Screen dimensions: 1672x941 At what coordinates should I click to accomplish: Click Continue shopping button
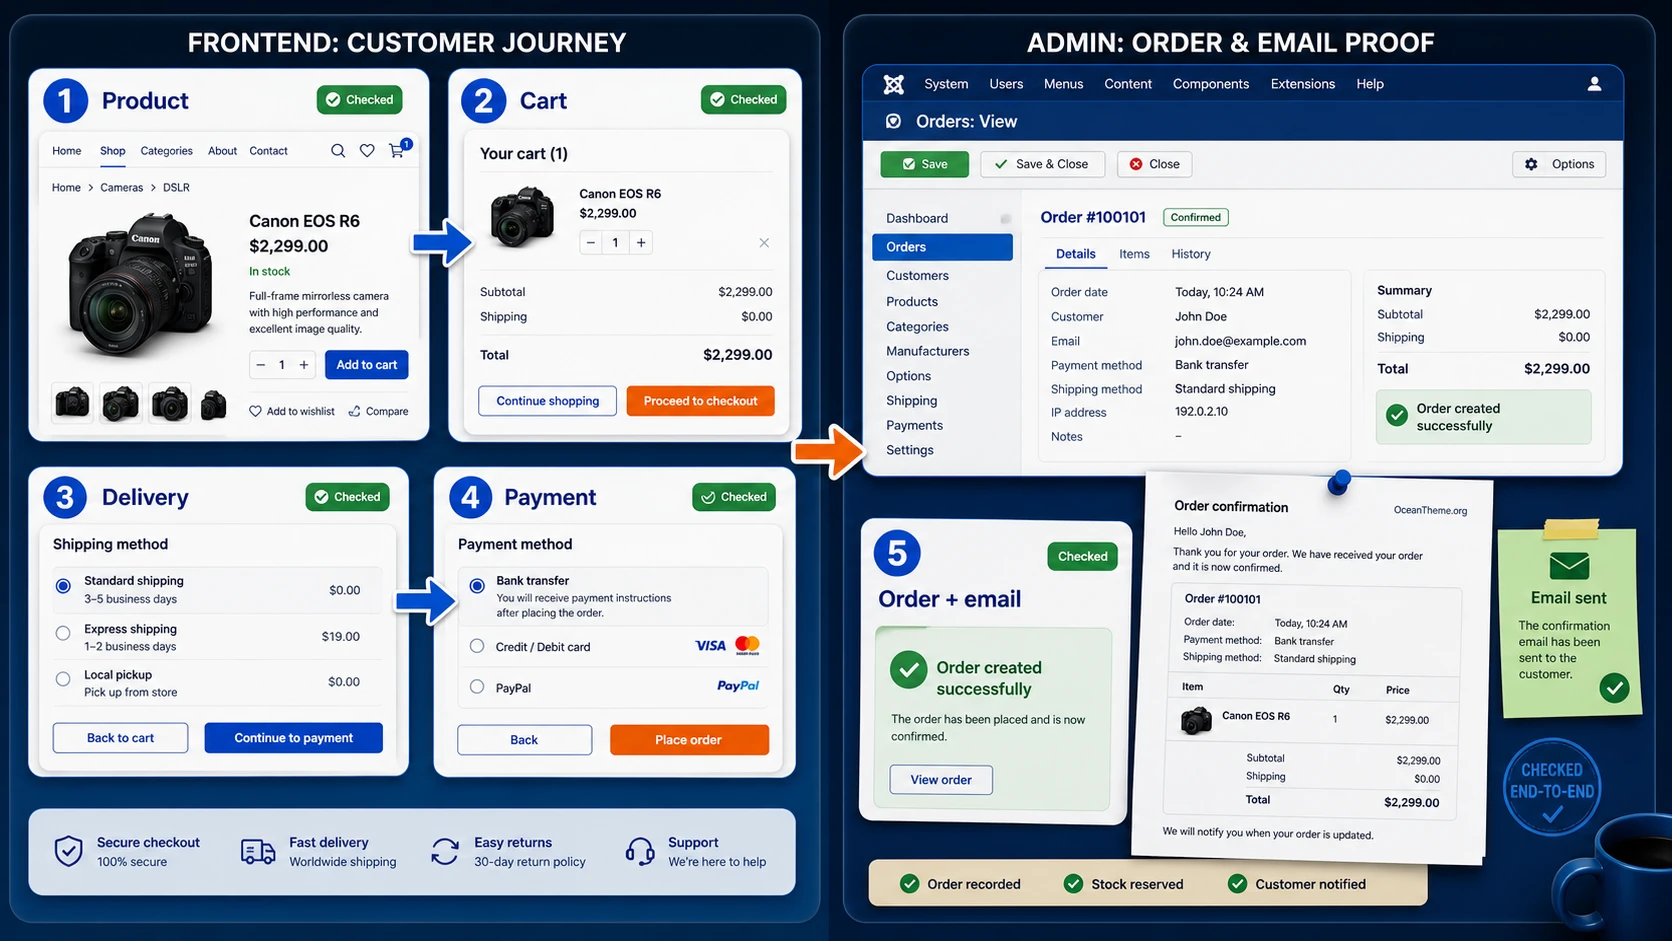[x=548, y=401]
